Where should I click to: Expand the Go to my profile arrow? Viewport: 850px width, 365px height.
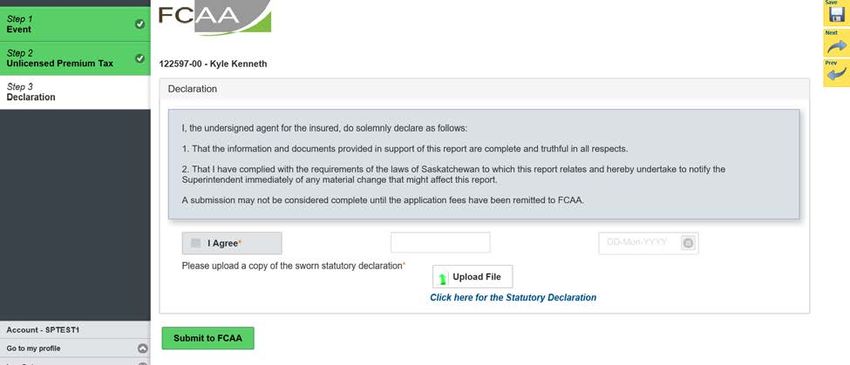point(143,349)
